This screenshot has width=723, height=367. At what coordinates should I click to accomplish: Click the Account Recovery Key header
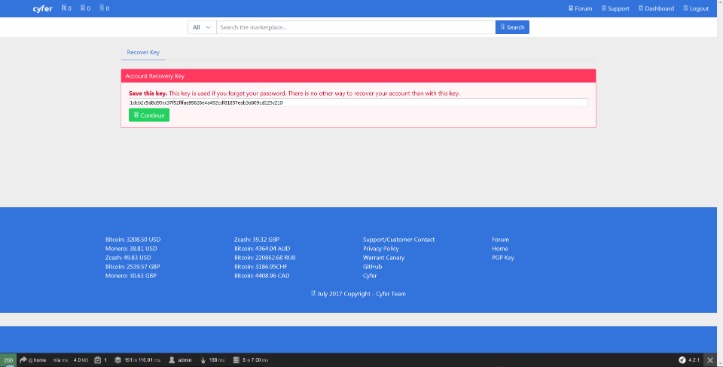[x=358, y=76]
